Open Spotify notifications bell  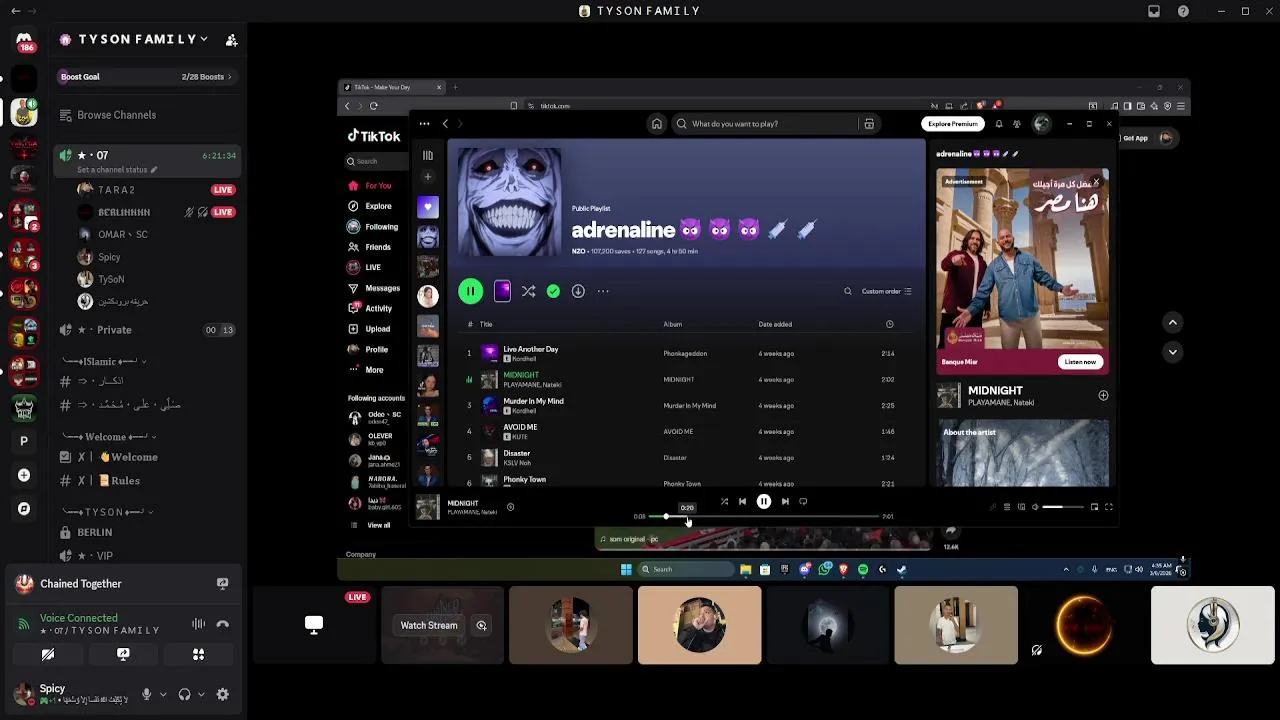998,124
